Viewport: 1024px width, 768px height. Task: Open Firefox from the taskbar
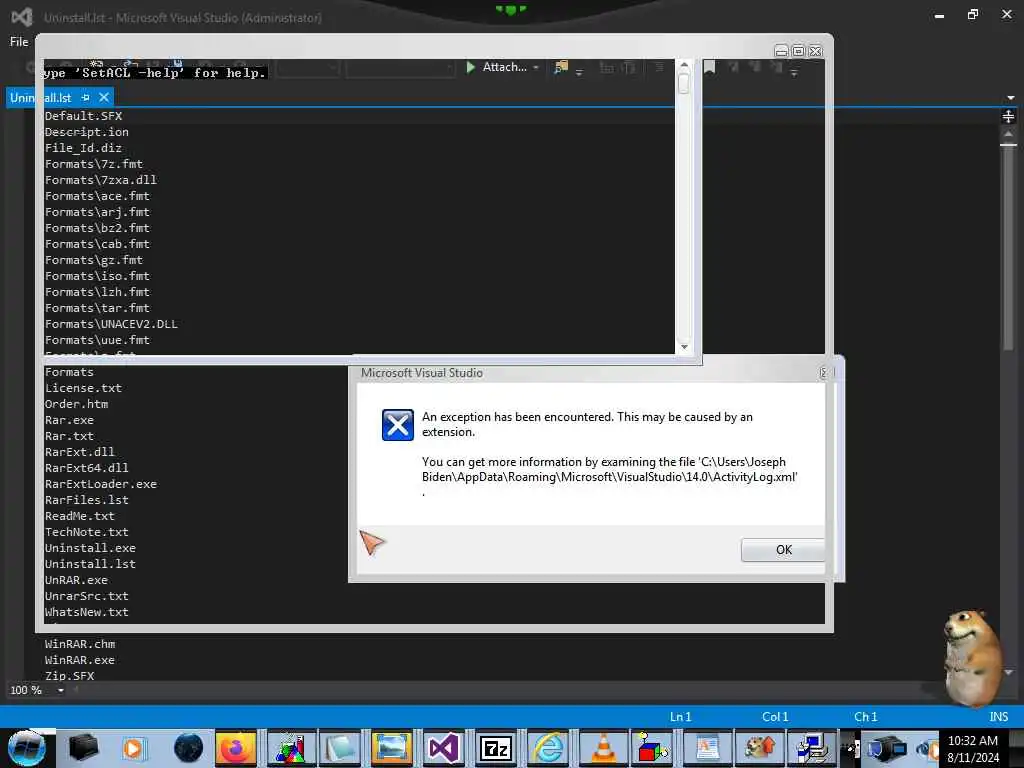(x=236, y=748)
